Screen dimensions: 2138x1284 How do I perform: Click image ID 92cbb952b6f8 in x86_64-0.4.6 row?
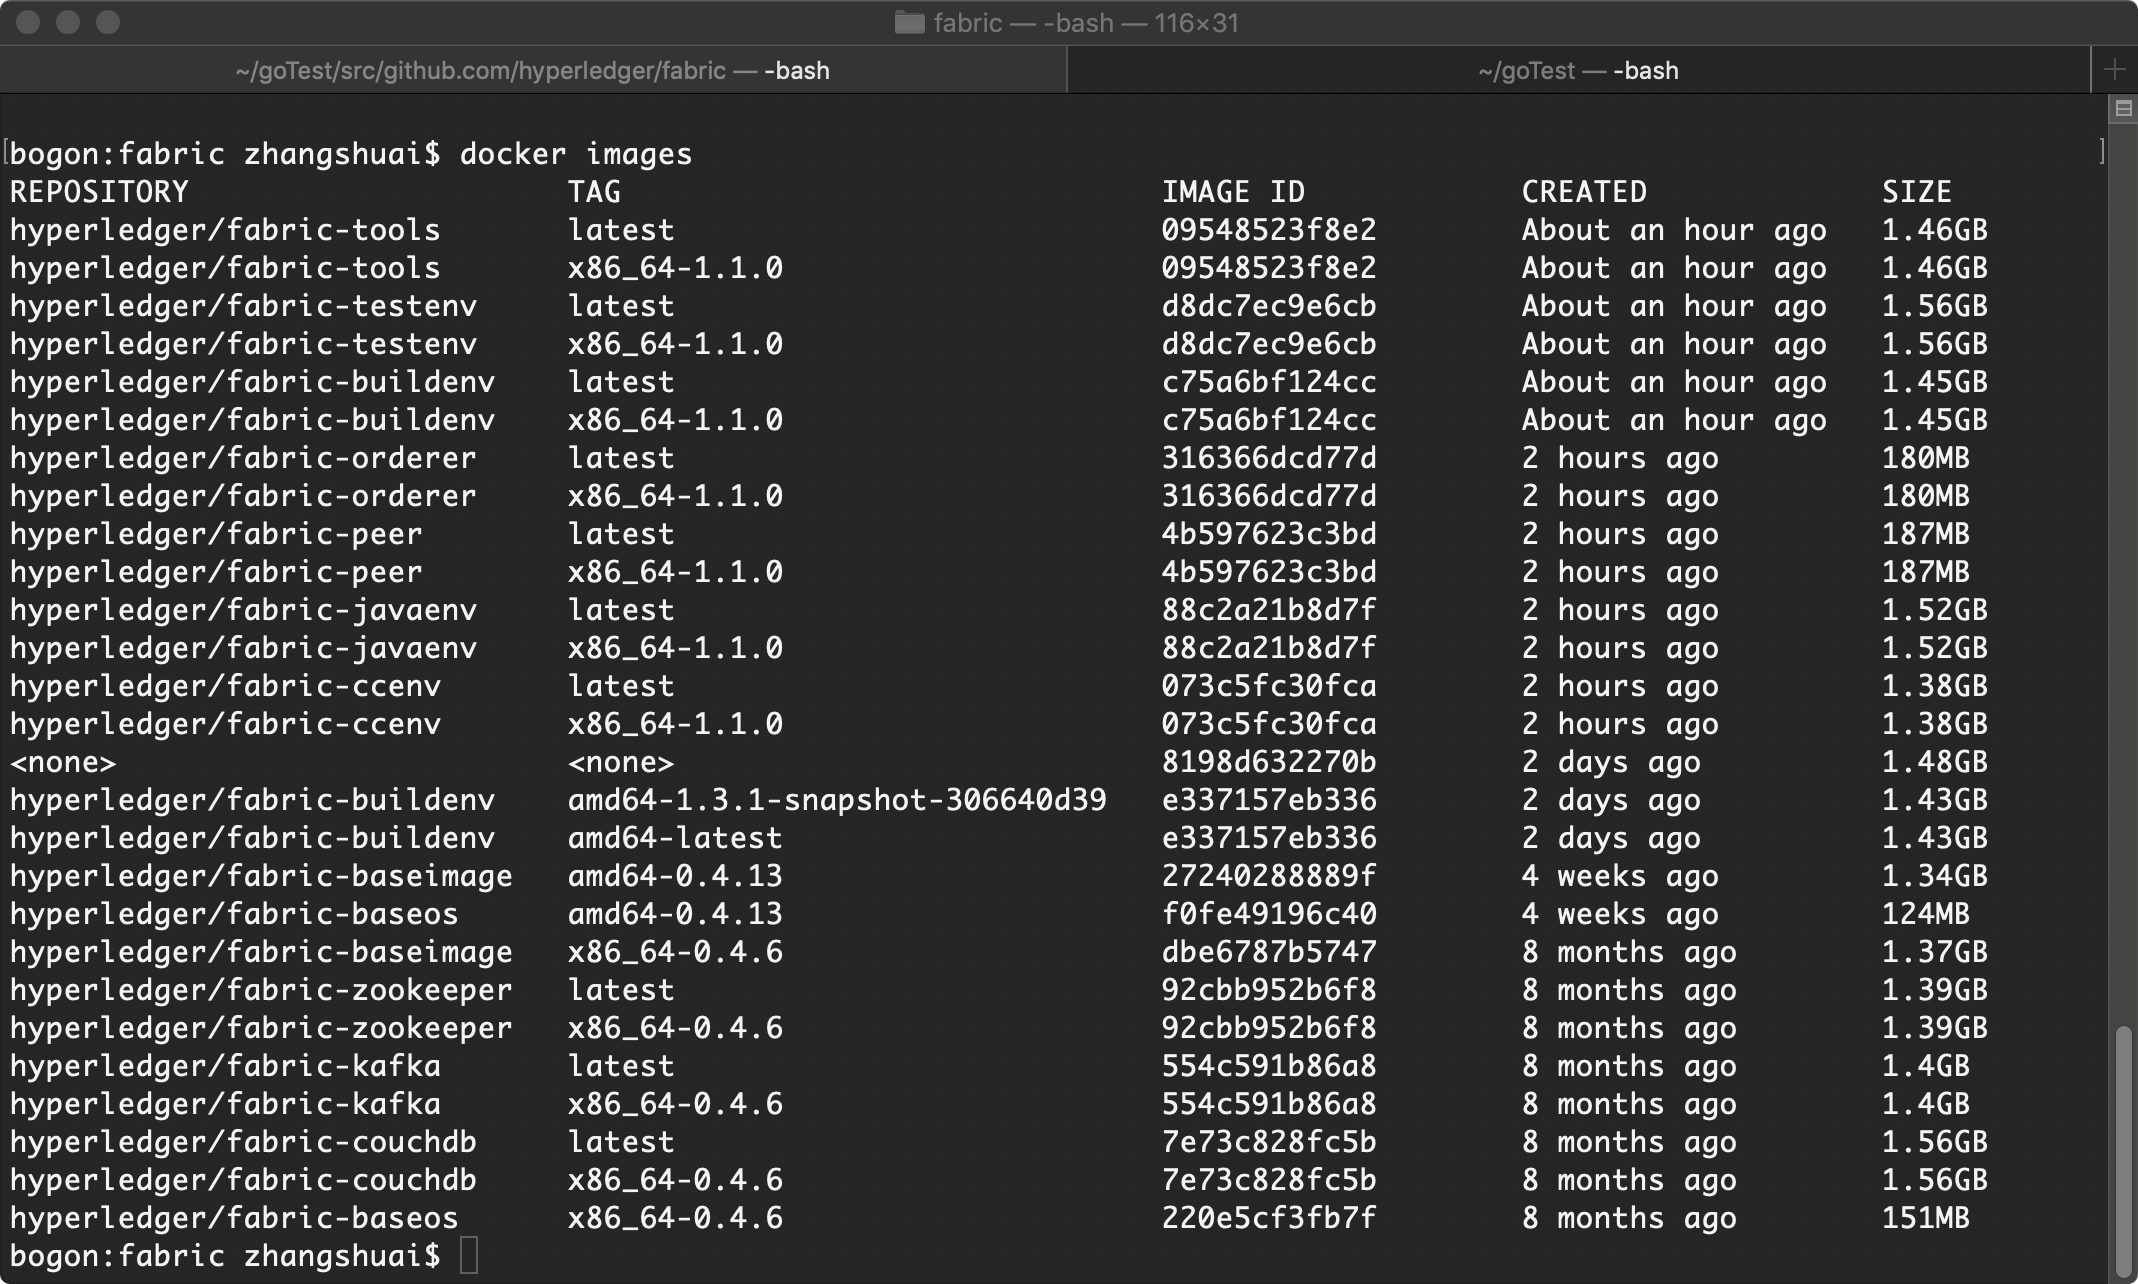(1269, 1028)
